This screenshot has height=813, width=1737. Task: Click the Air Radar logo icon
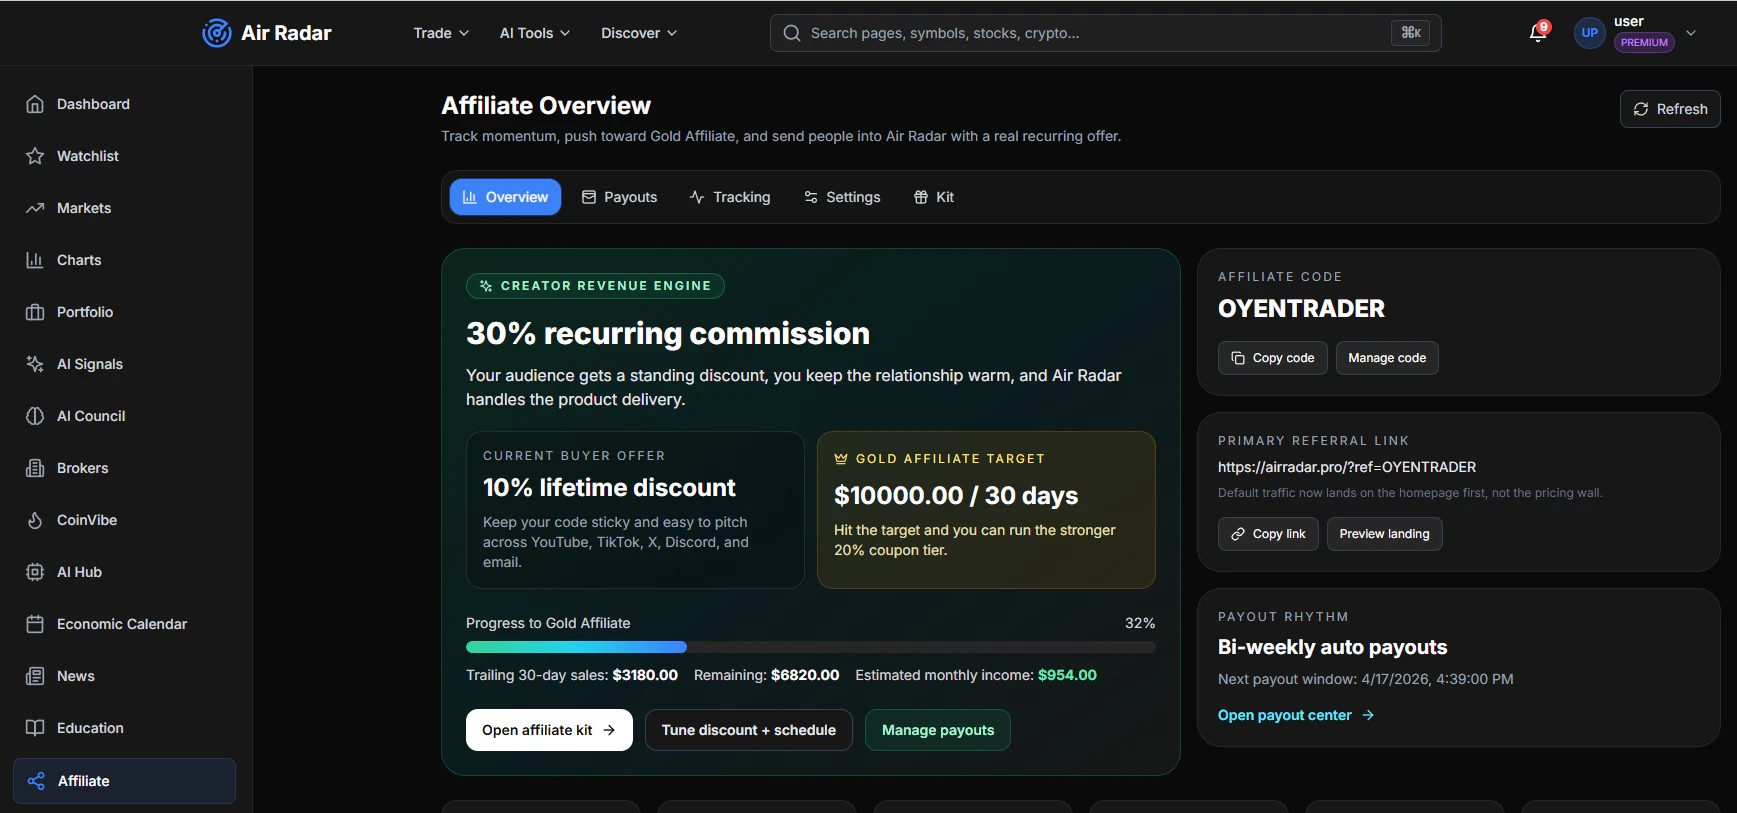tap(216, 33)
